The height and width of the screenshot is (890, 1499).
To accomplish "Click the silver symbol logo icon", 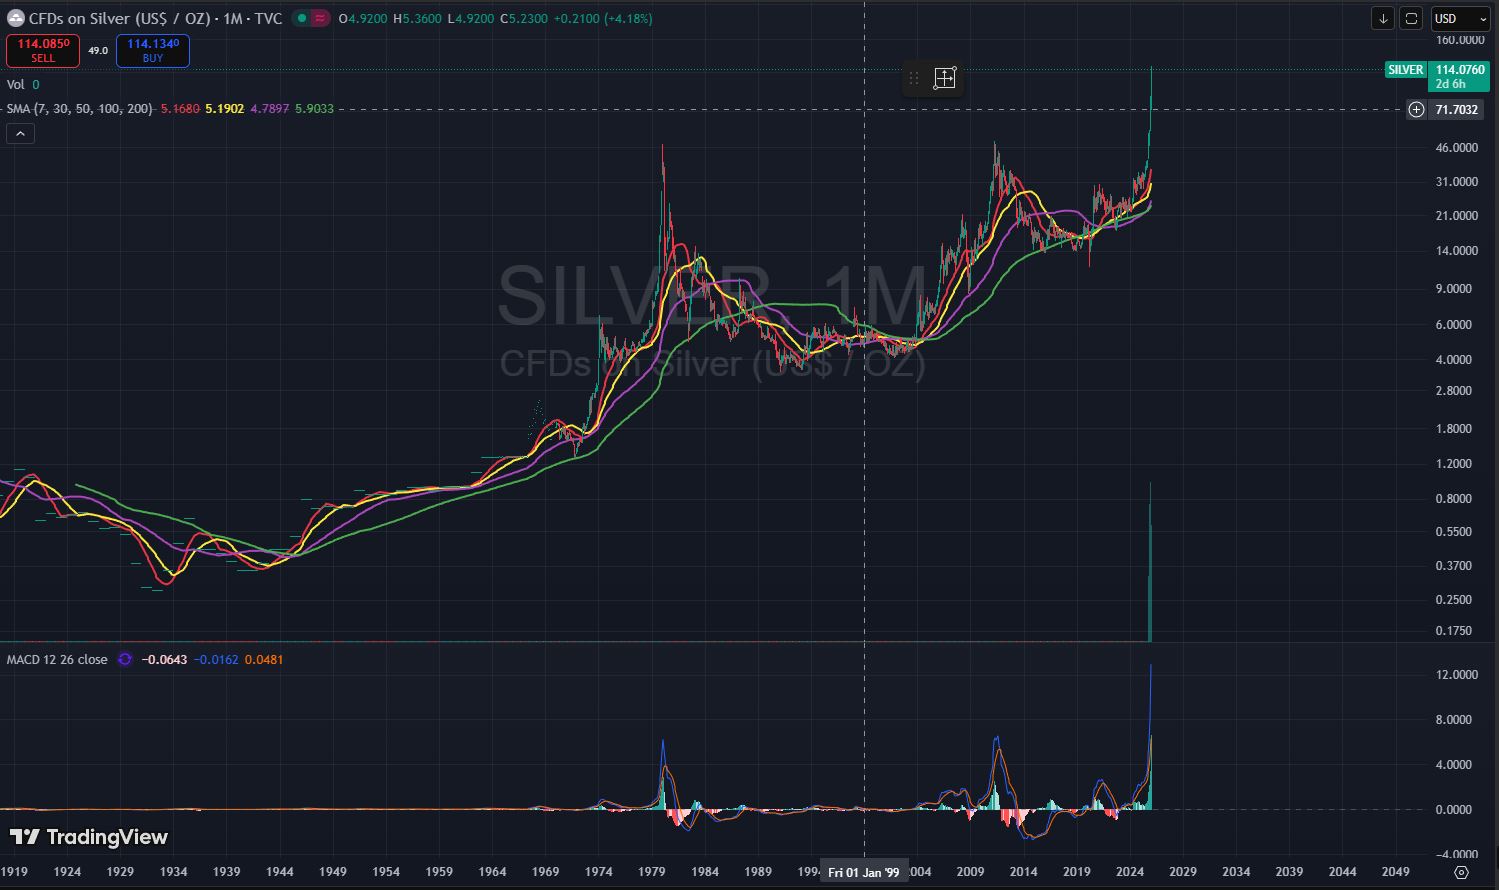I will click(x=15, y=18).
